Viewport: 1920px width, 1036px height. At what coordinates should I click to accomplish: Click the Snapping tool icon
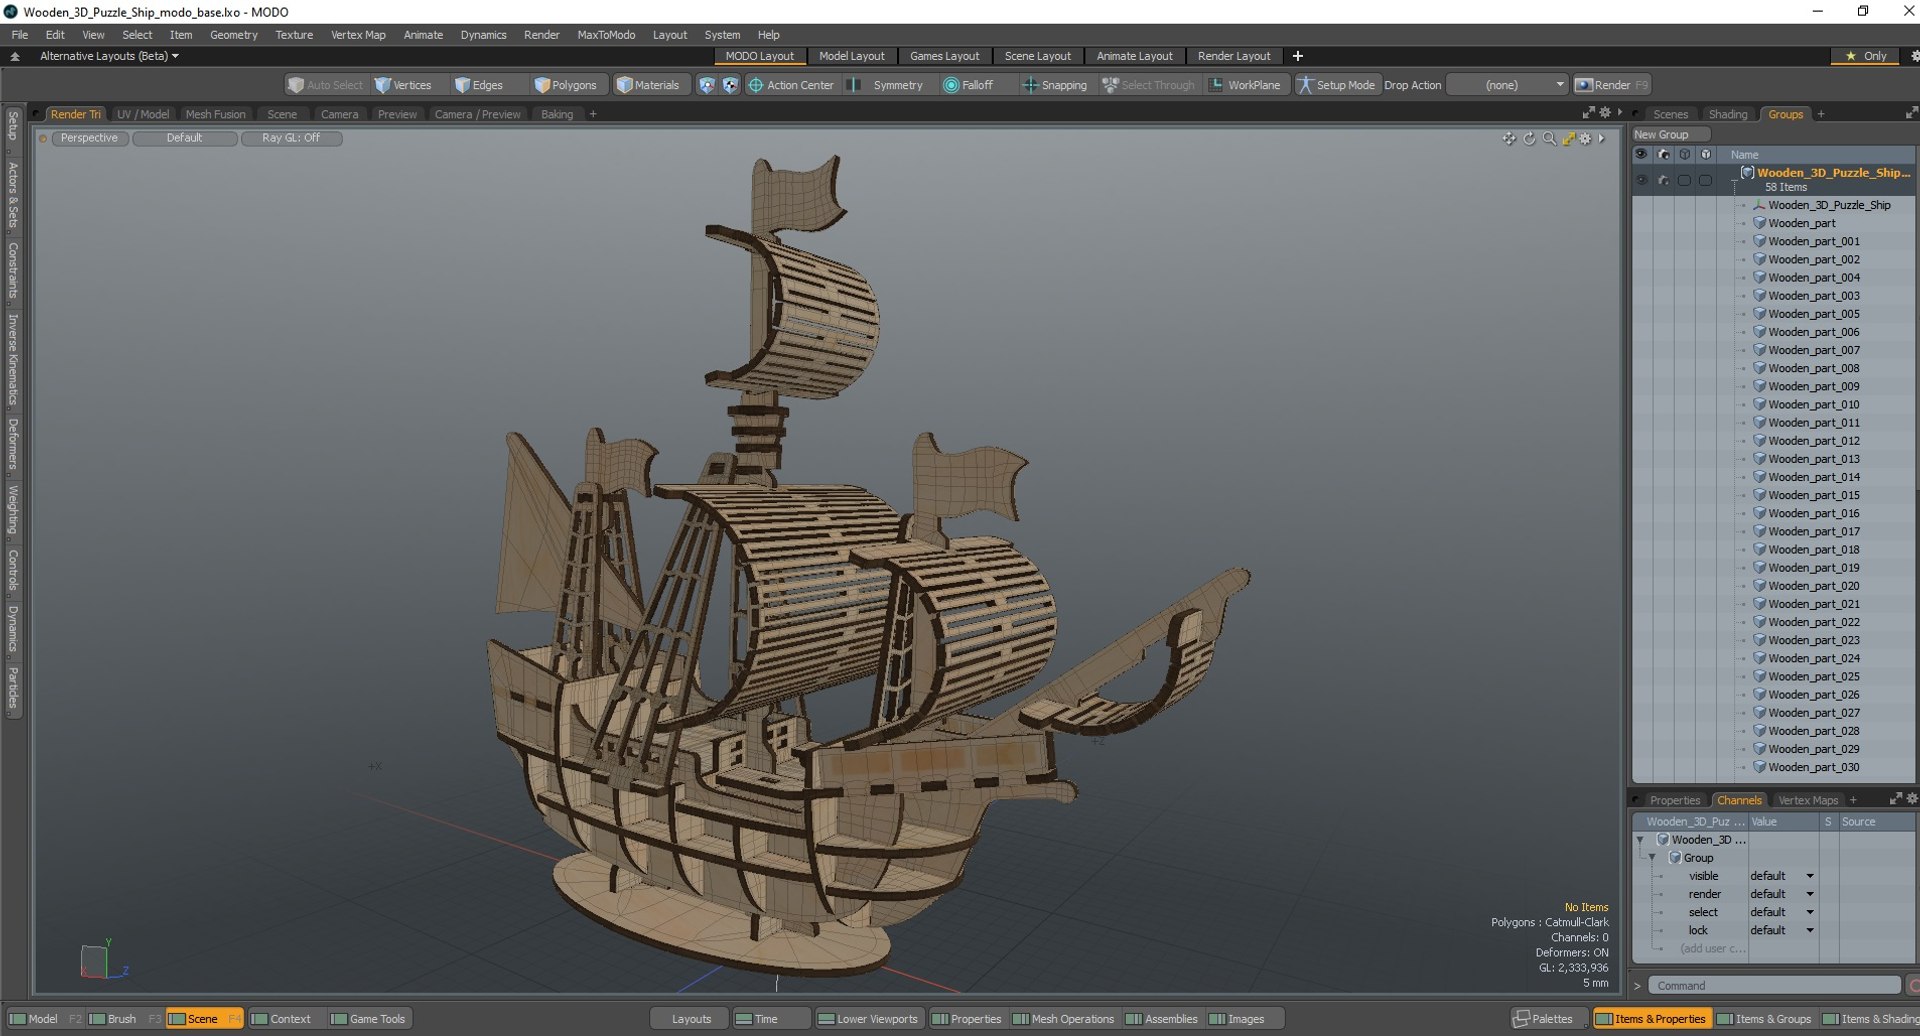pyautogui.click(x=1029, y=85)
